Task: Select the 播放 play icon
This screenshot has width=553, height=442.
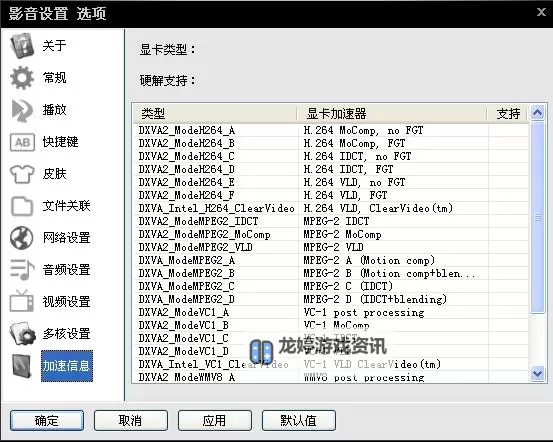Action: pos(22,110)
